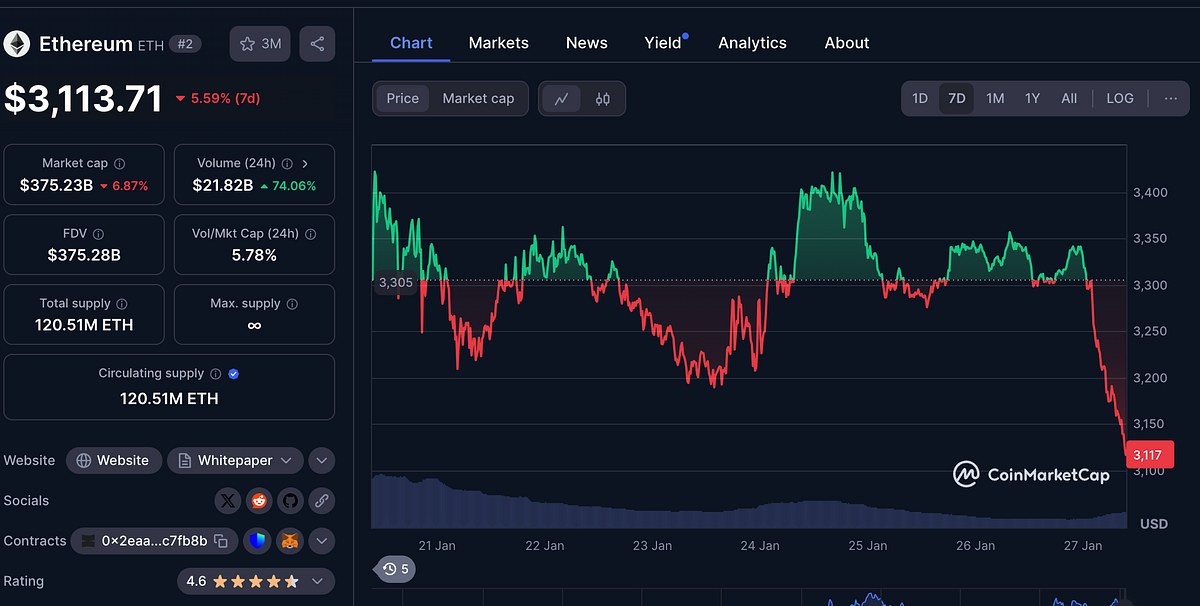Viewport: 1200px width, 606px height.
Task: Open Ethereum's GitHub social icon
Action: click(290, 500)
